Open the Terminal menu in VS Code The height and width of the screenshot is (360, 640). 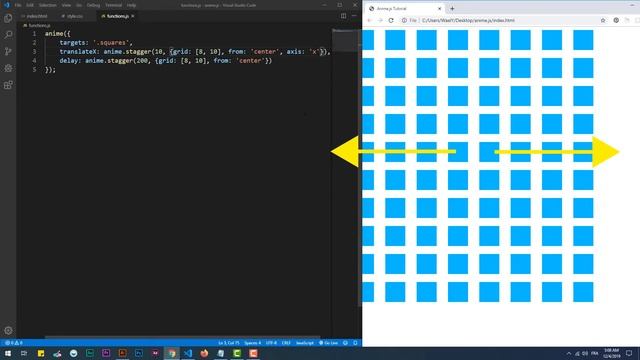(x=113, y=5)
